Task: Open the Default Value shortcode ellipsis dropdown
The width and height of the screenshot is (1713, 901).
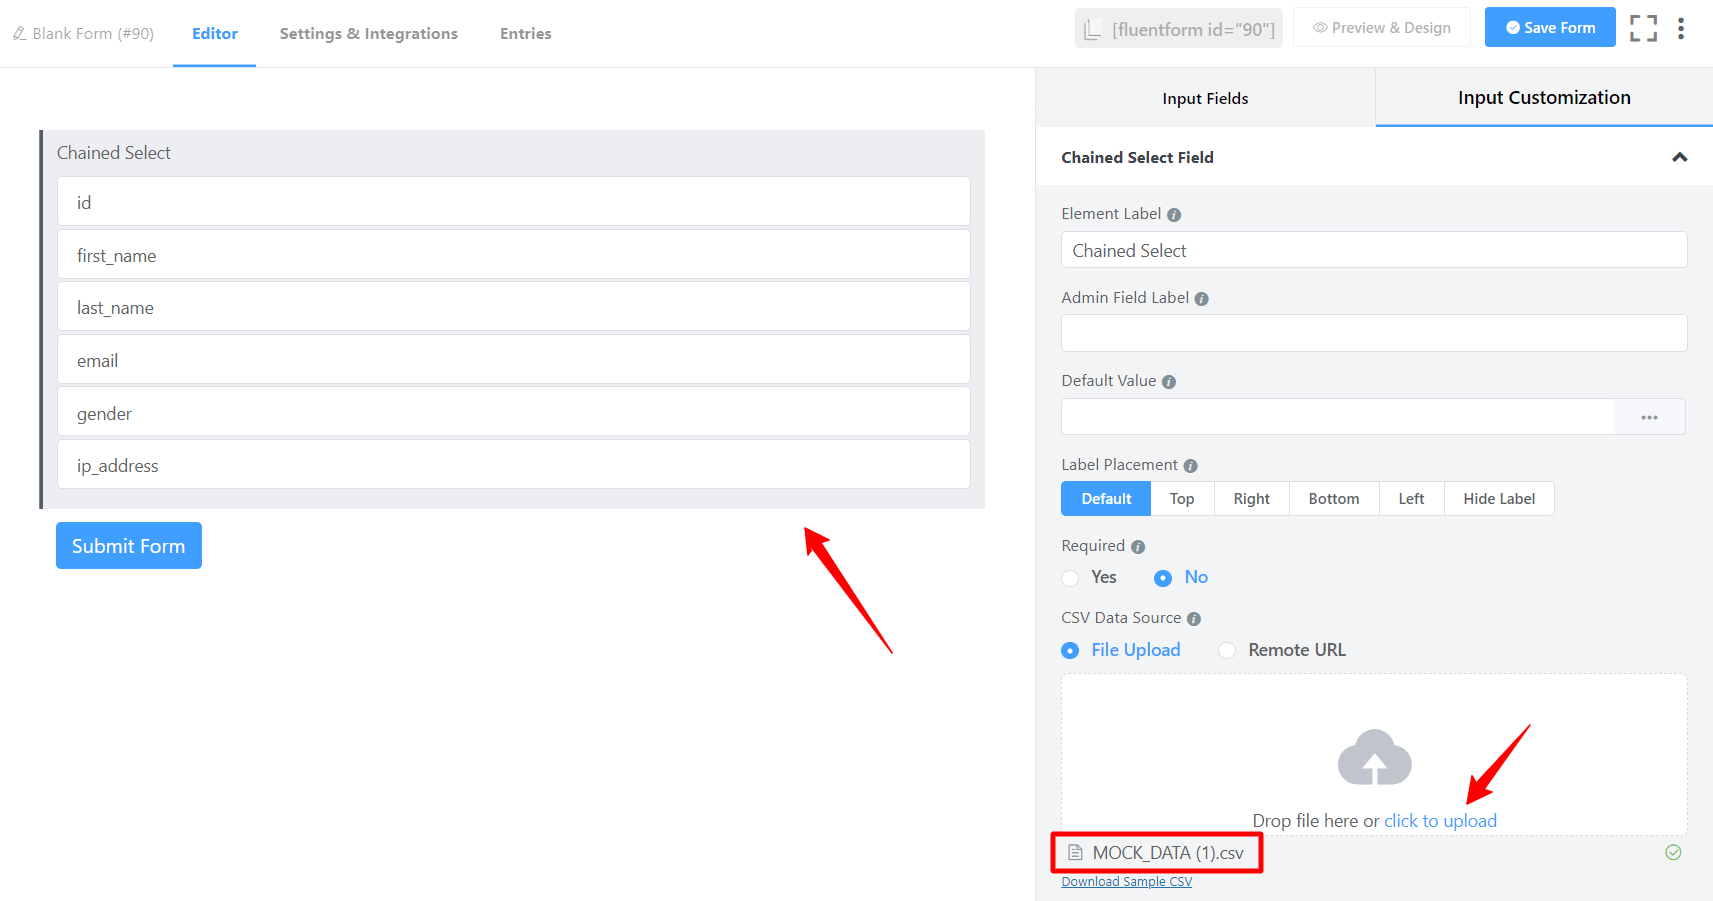Action: (1649, 417)
